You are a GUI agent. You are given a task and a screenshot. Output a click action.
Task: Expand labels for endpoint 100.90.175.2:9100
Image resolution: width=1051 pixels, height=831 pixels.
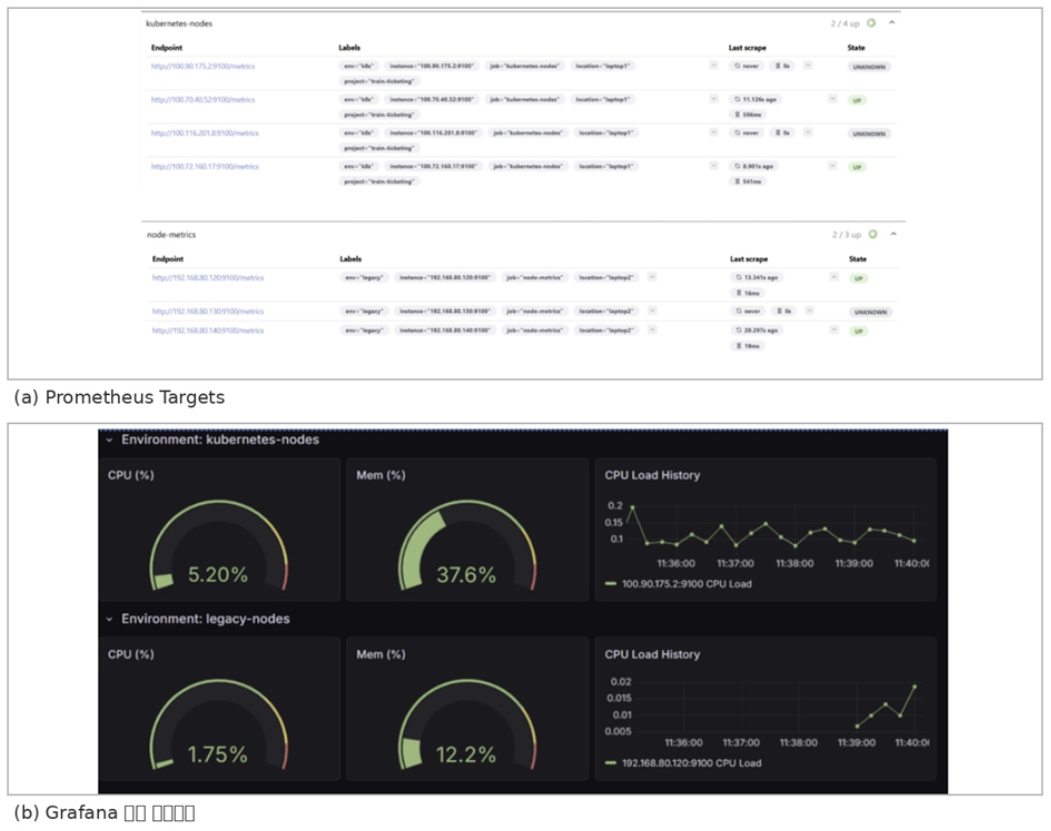point(714,66)
